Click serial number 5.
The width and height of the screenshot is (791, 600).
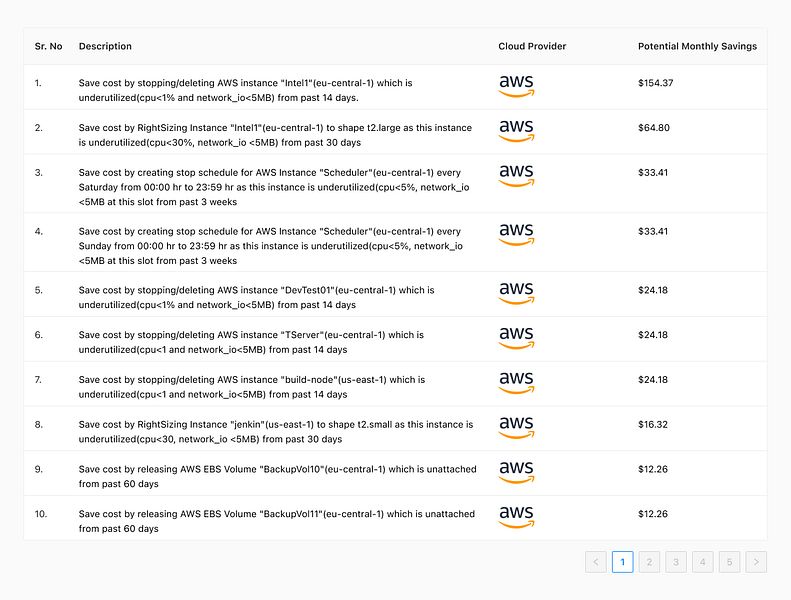tap(38, 290)
